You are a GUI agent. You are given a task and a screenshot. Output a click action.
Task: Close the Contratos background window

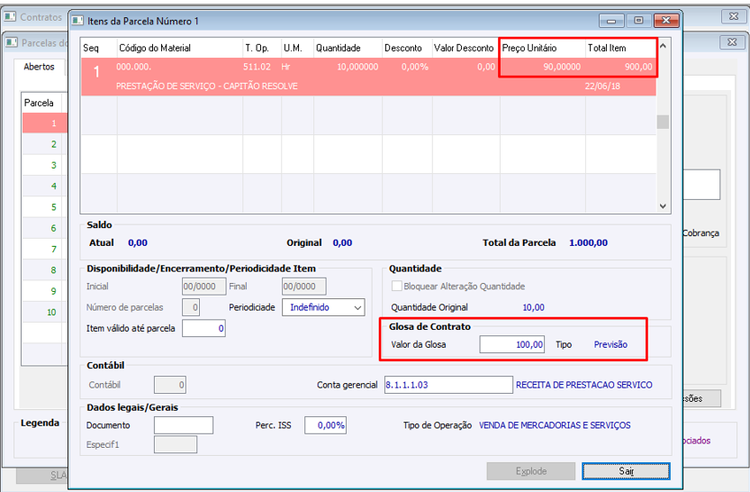733,17
